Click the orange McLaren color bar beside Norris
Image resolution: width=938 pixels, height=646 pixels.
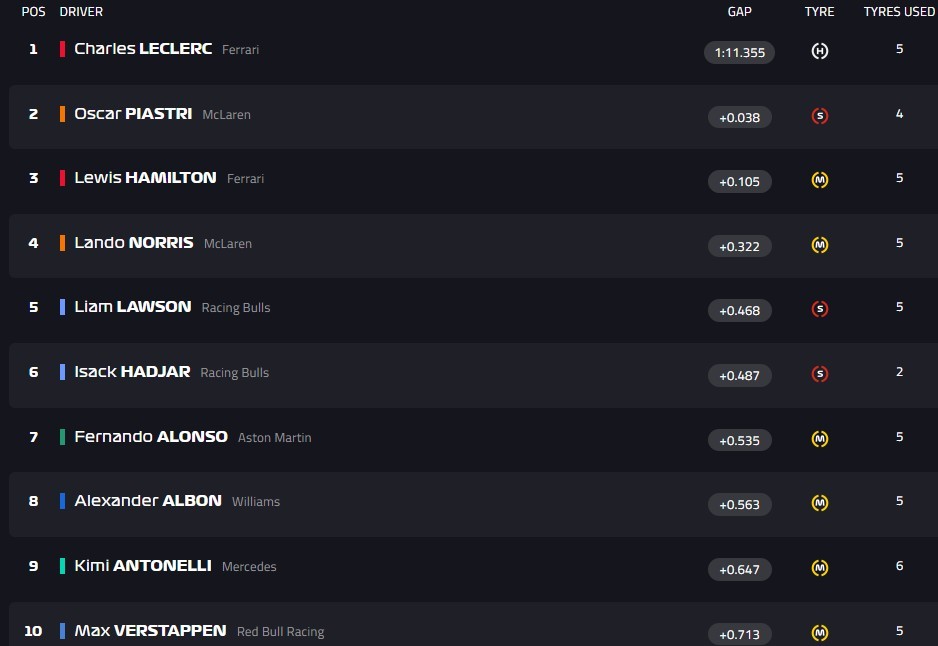(63, 243)
